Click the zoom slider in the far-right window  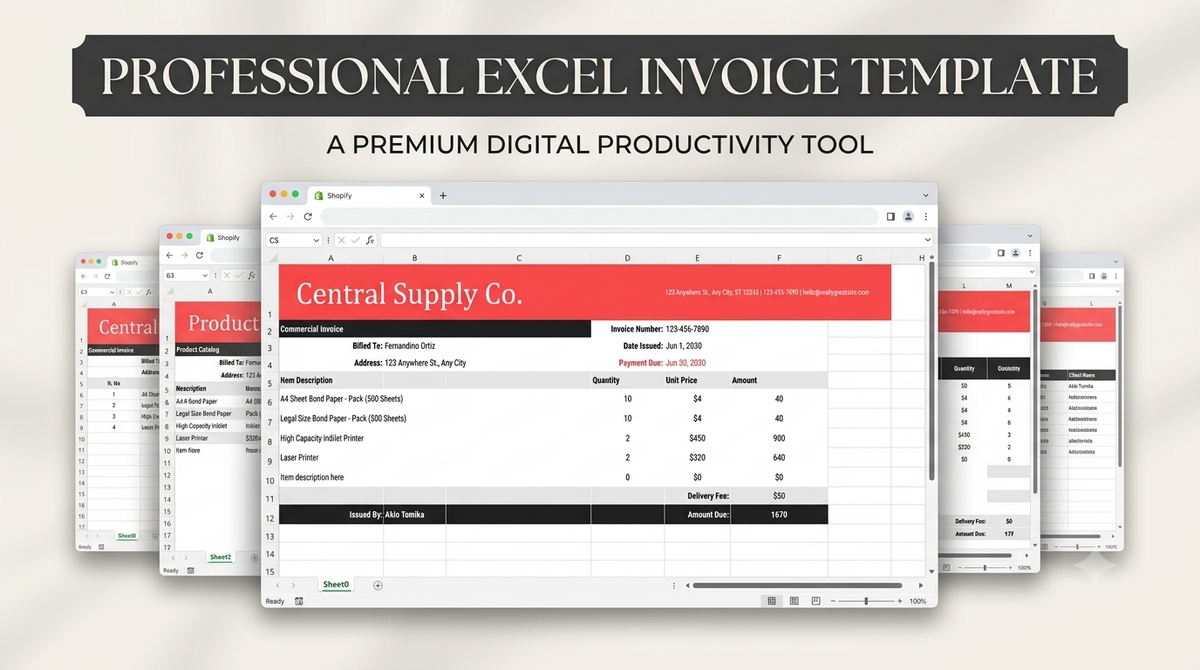[1078, 546]
